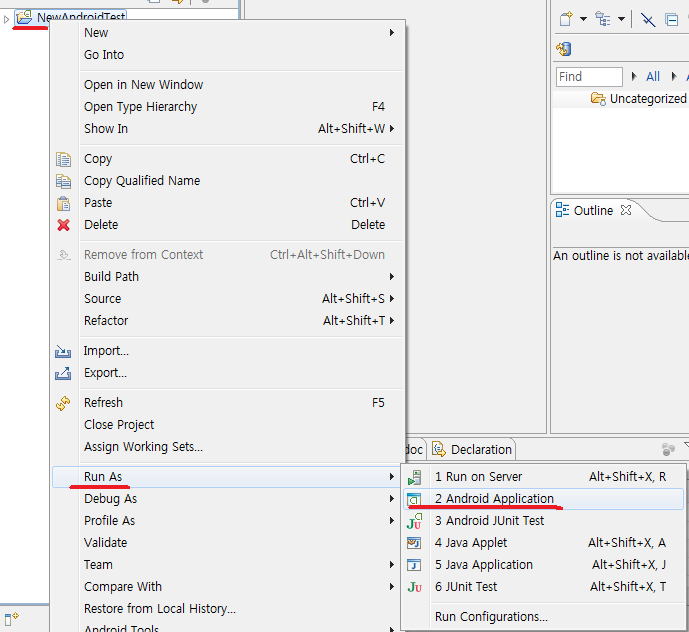Click the red Delete X icon
The width and height of the screenshot is (689, 632).
(63, 225)
